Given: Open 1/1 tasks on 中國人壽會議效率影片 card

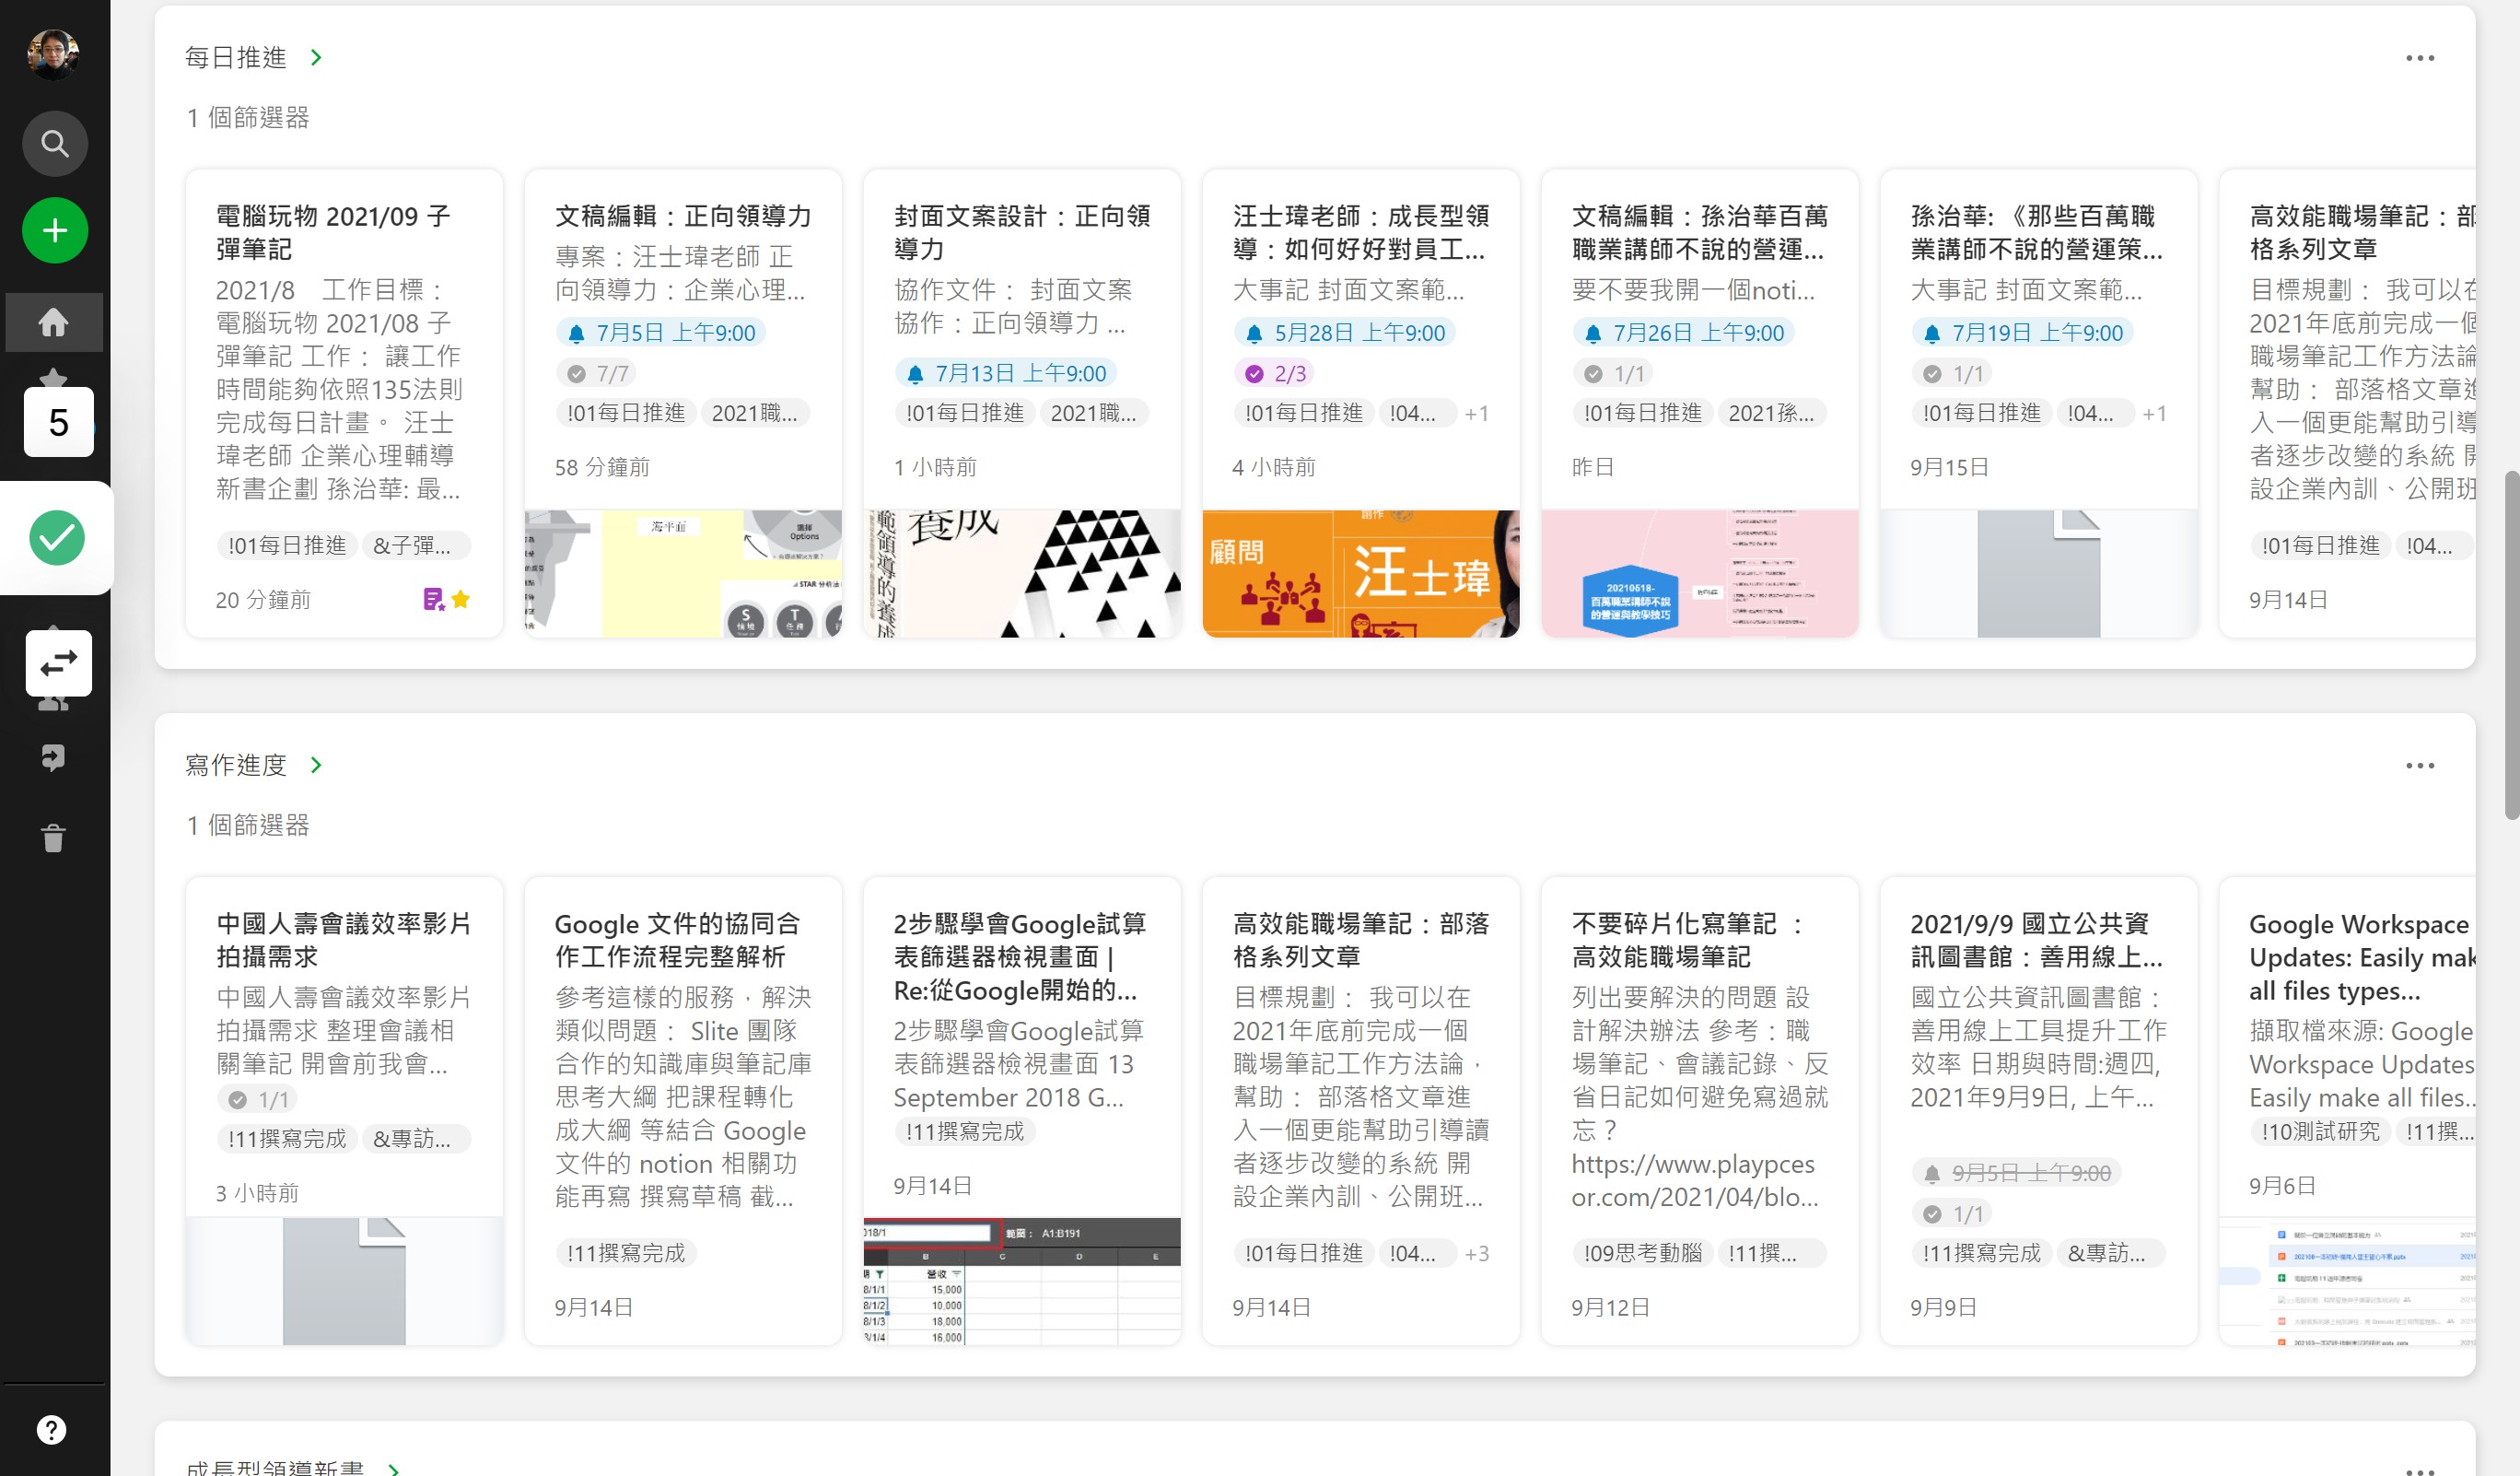Looking at the screenshot, I should (259, 1100).
